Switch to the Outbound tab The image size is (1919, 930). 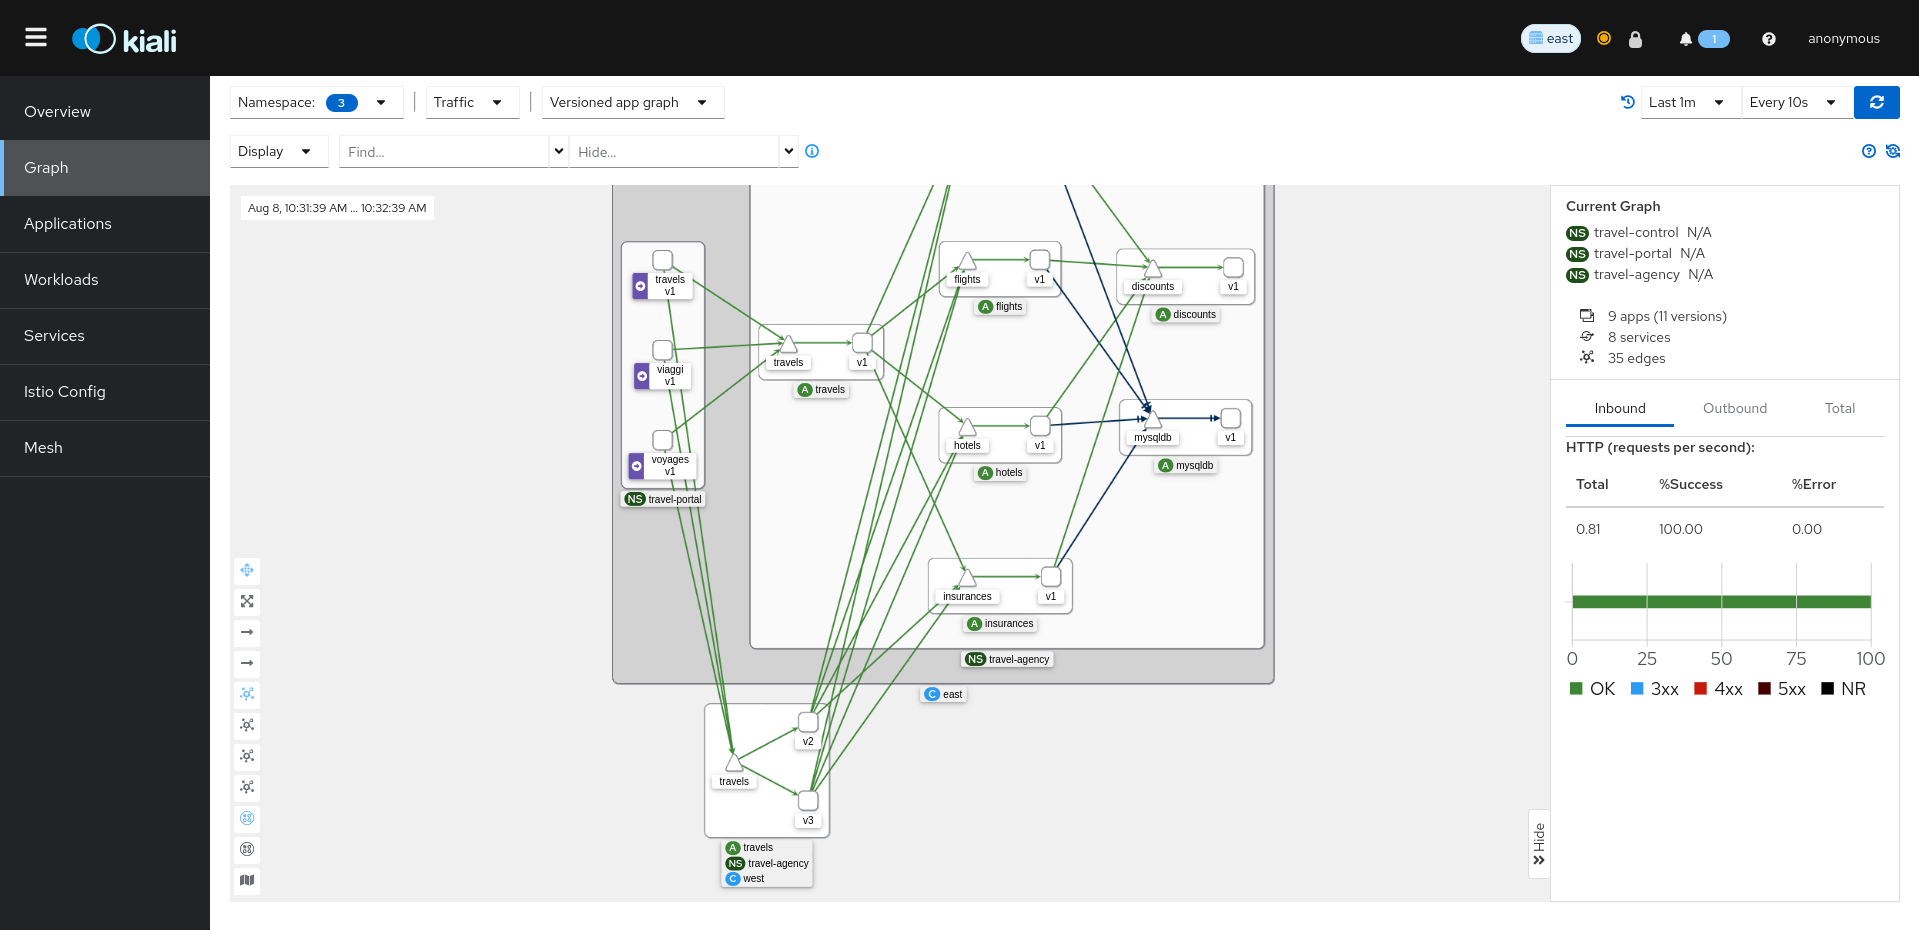point(1734,408)
